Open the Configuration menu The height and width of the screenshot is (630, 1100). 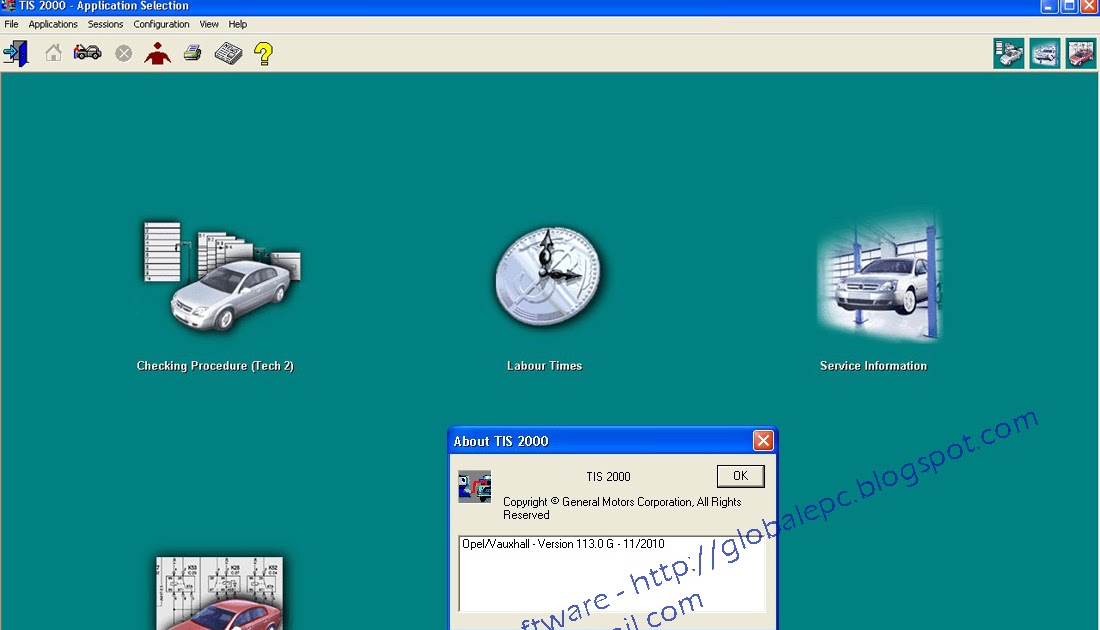click(x=161, y=24)
